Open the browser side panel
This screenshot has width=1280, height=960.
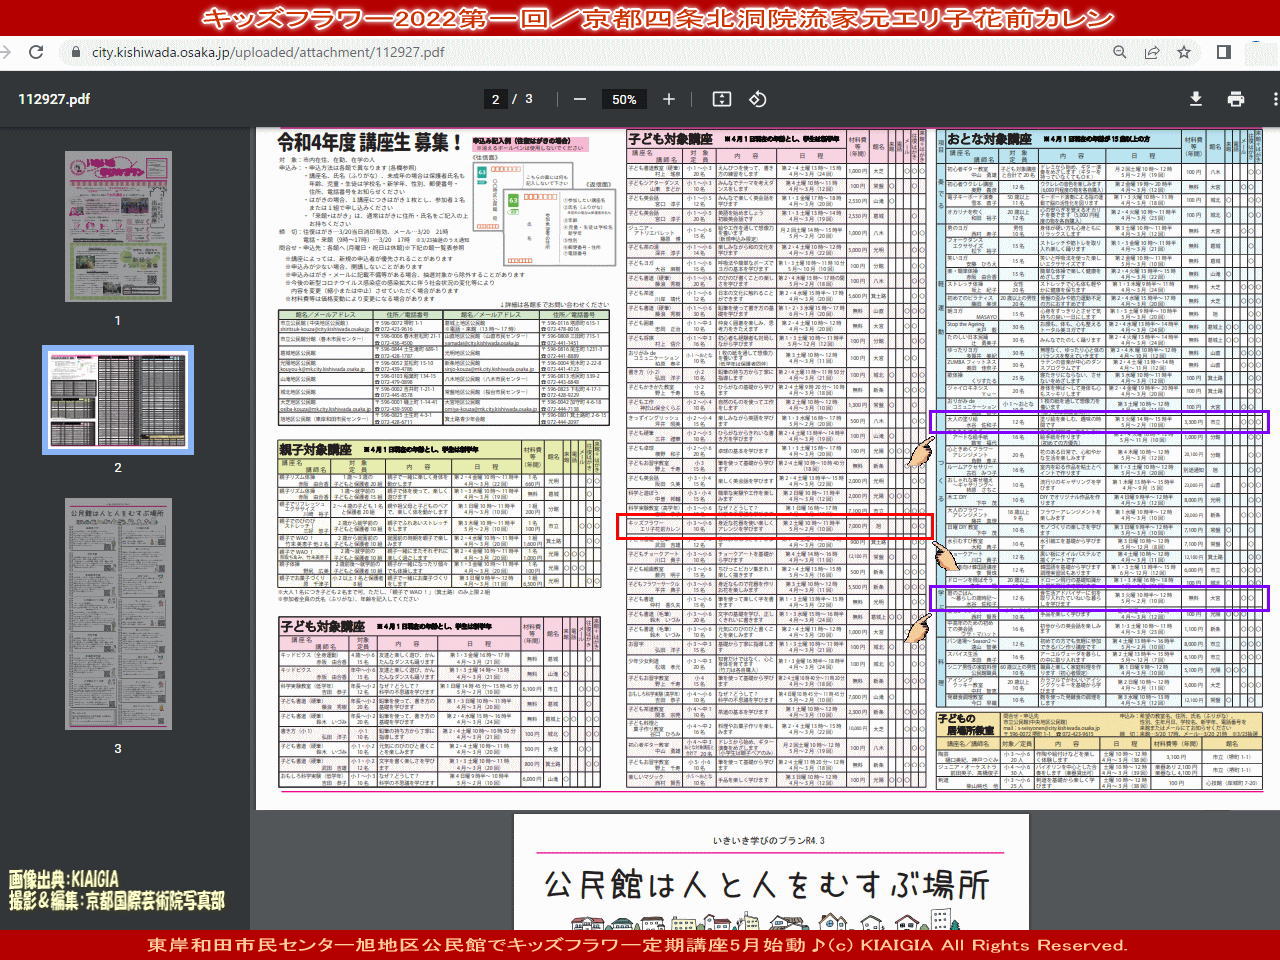pyautogui.click(x=1224, y=52)
